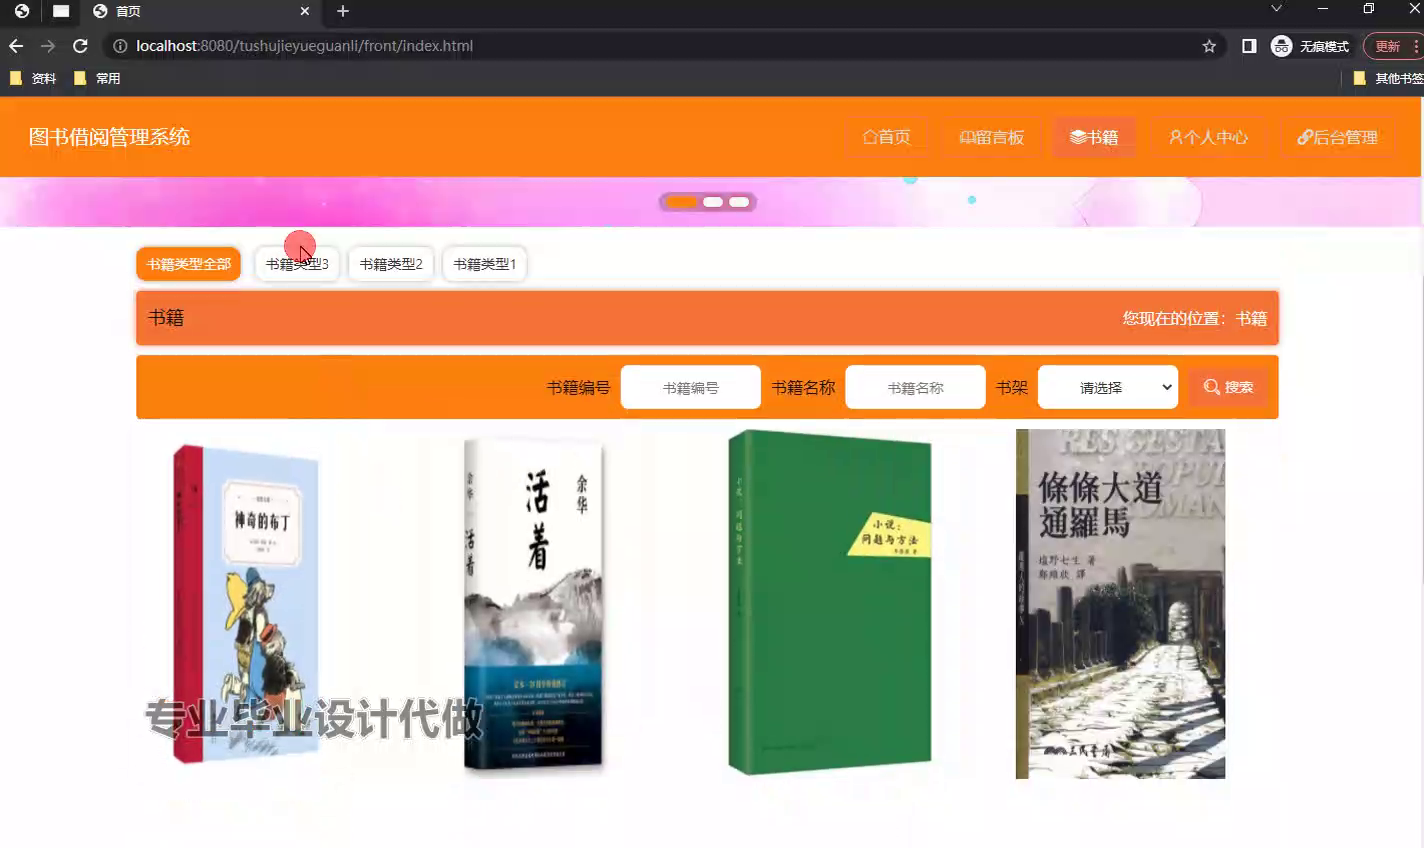The height and width of the screenshot is (848, 1424).
Task: Click the 搜索 search button
Action: pyautogui.click(x=1228, y=387)
